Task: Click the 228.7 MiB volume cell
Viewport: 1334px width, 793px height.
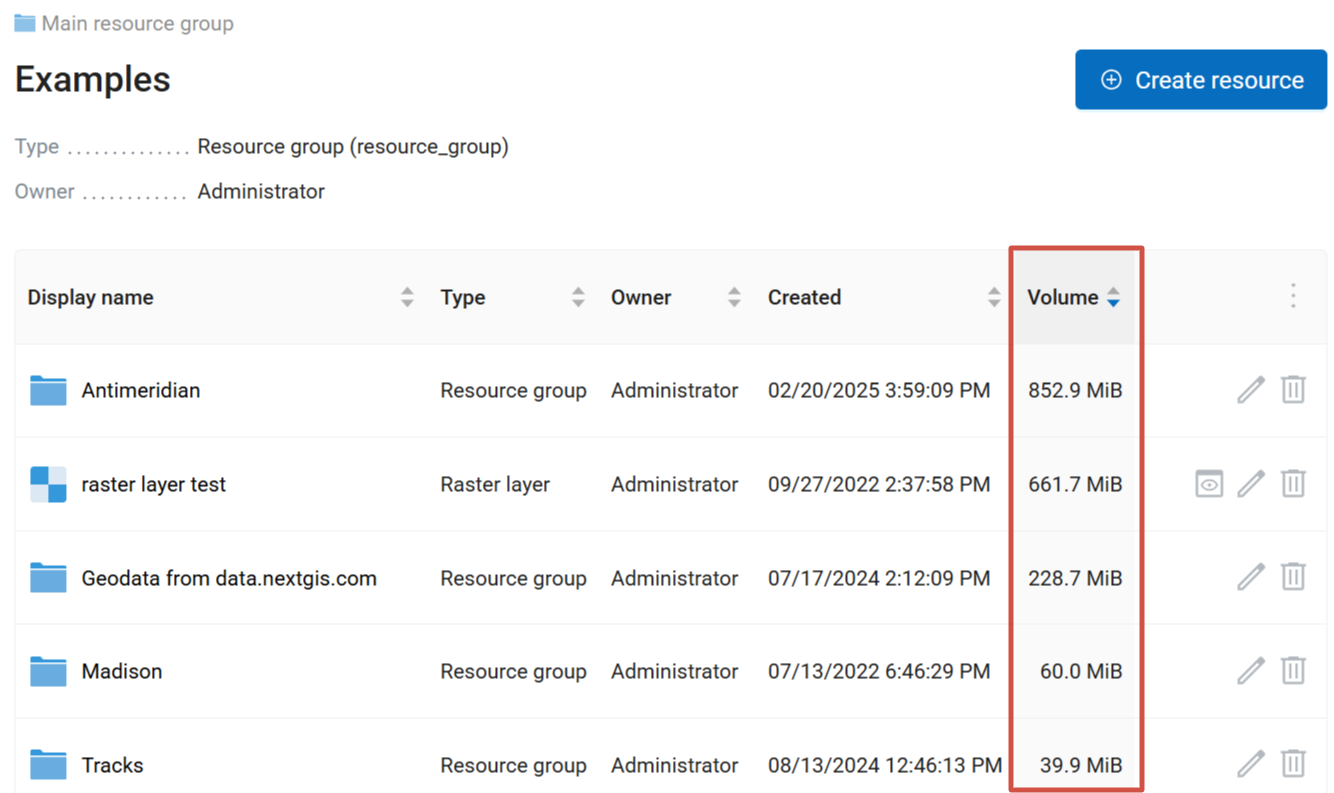Action: pyautogui.click(x=1075, y=578)
